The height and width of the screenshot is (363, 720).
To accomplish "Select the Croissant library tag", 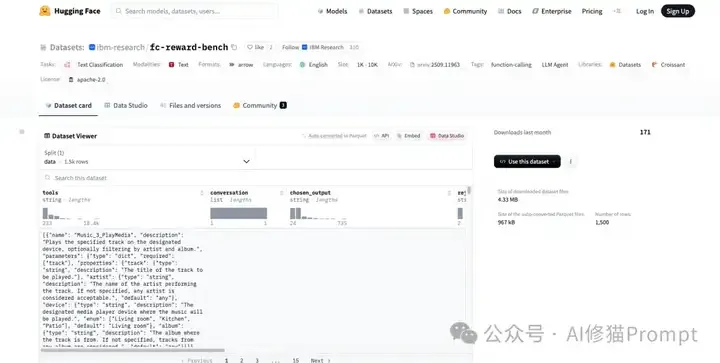I will pyautogui.click(x=668, y=65).
